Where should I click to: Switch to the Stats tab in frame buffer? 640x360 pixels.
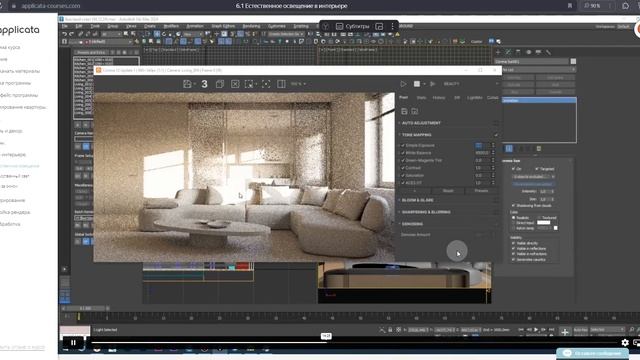pyautogui.click(x=421, y=98)
